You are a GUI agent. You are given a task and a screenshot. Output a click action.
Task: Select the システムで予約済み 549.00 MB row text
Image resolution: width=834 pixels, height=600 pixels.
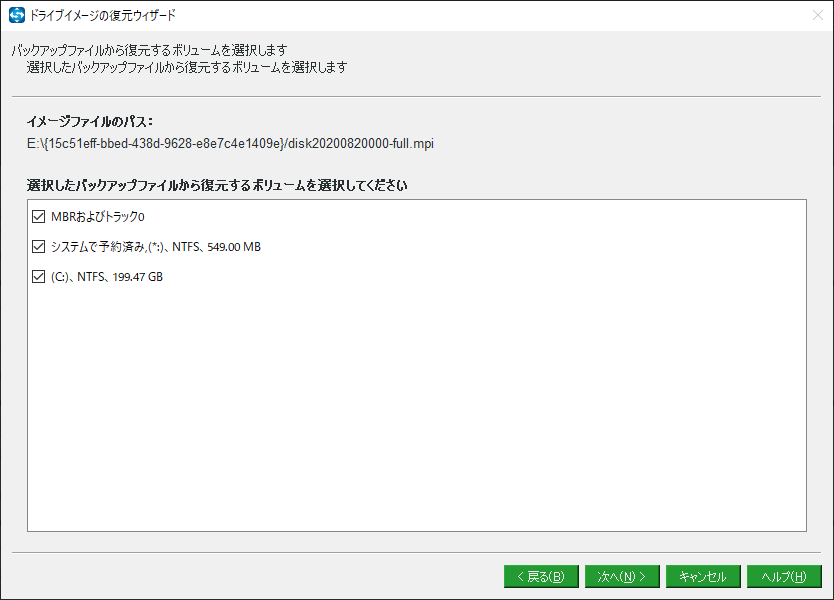click(156, 247)
